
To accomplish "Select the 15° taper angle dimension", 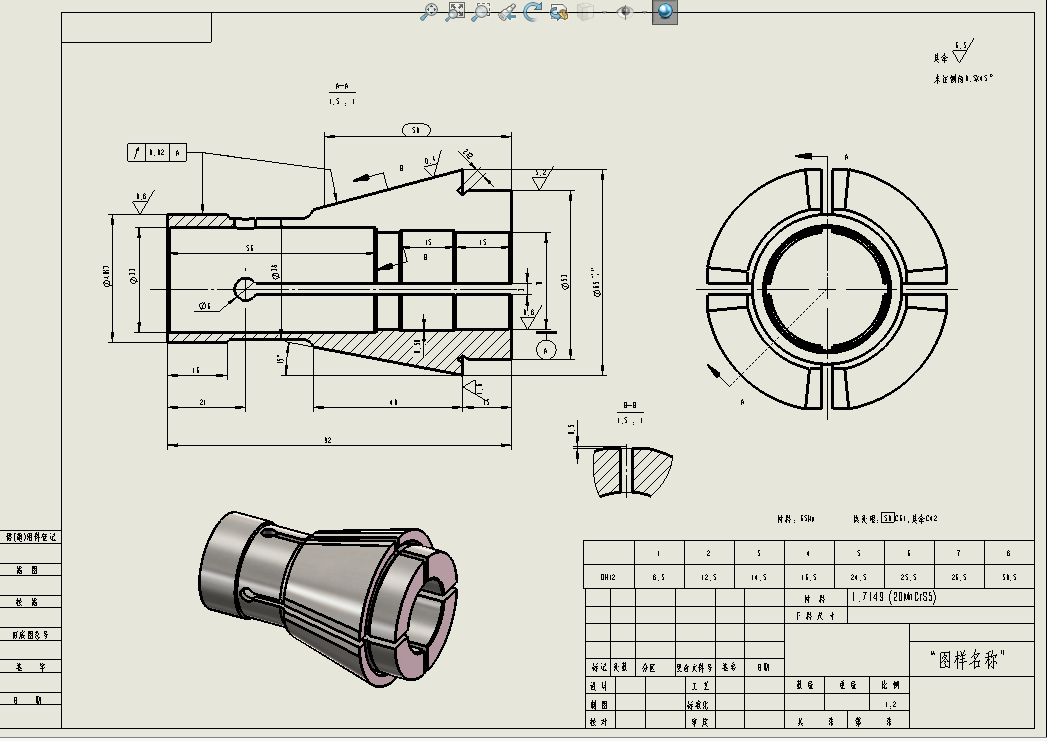I will [x=280, y=358].
